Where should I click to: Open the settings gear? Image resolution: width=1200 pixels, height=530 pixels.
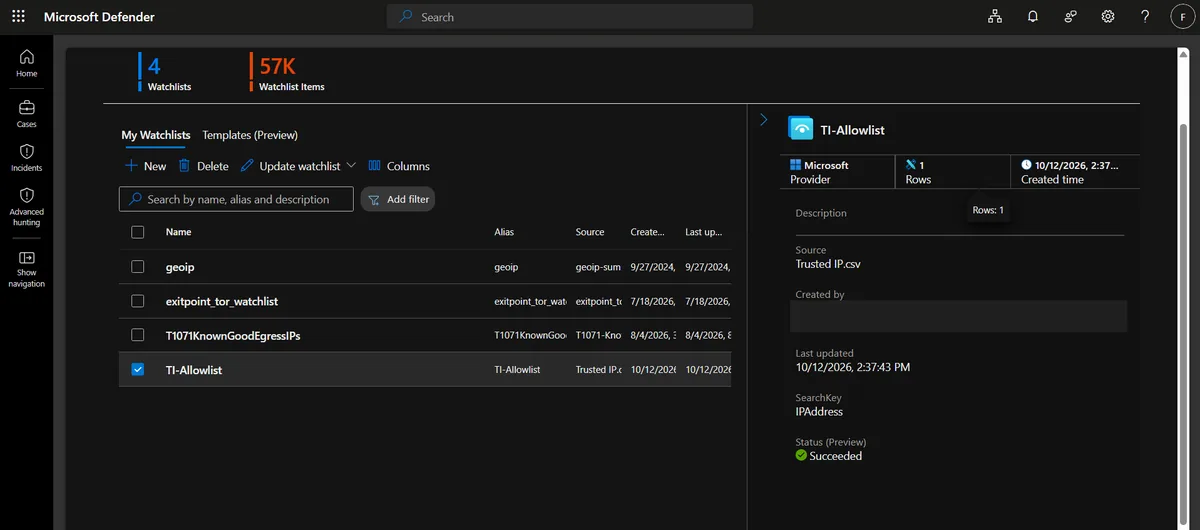tap(1108, 17)
